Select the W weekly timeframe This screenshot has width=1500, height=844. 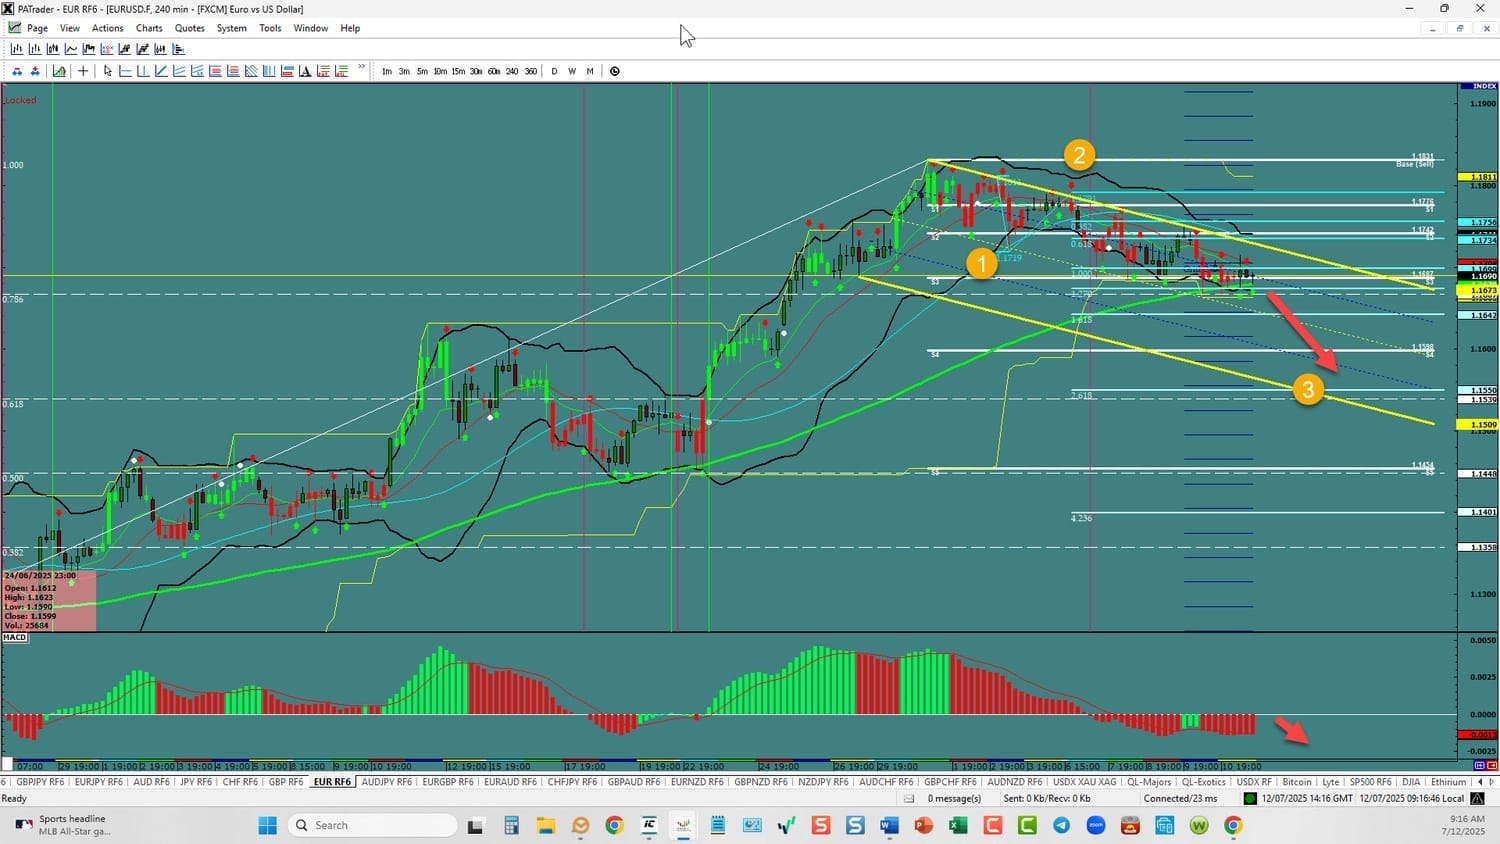[x=572, y=71]
